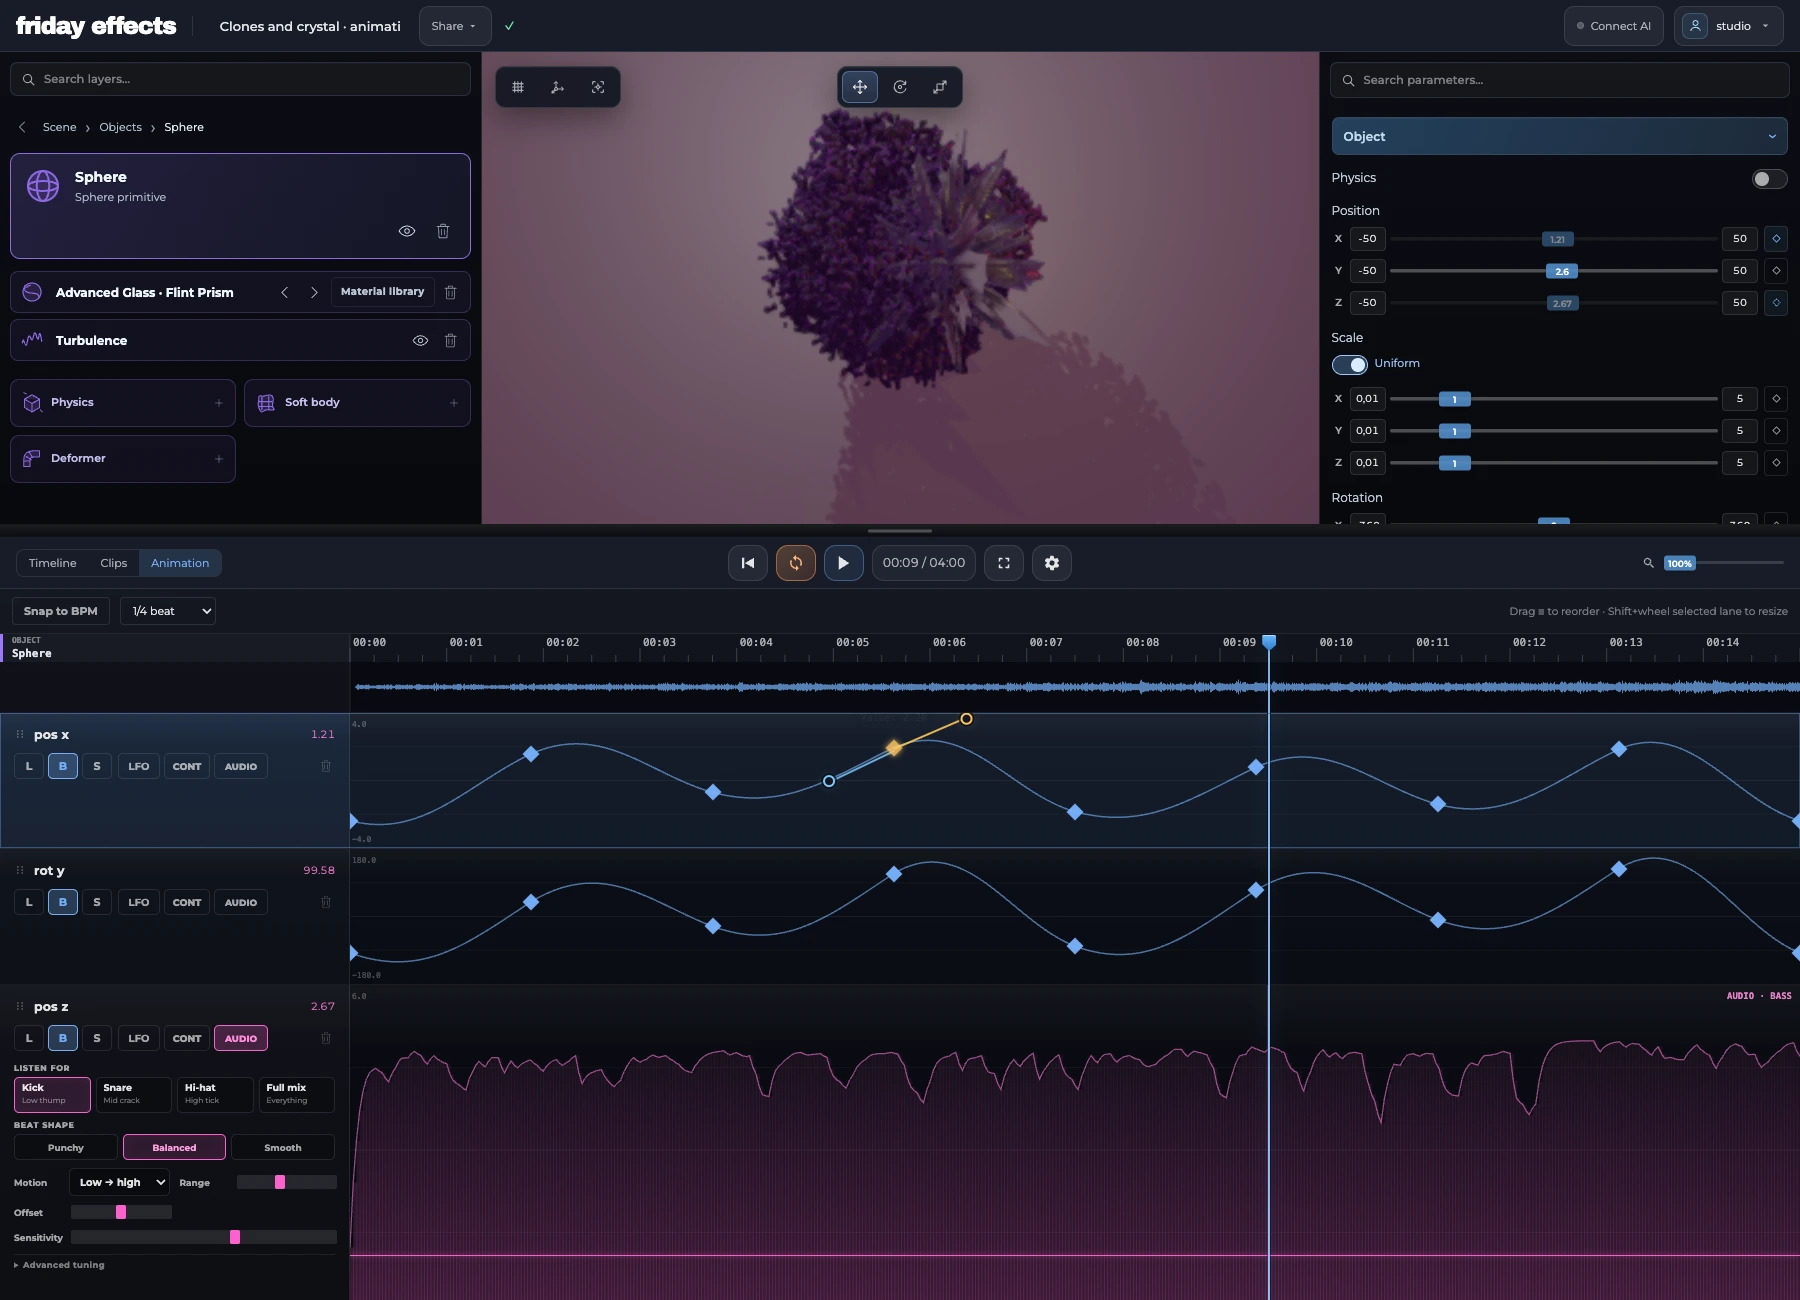Play the animation
Image resolution: width=1800 pixels, height=1300 pixels.
pos(844,563)
